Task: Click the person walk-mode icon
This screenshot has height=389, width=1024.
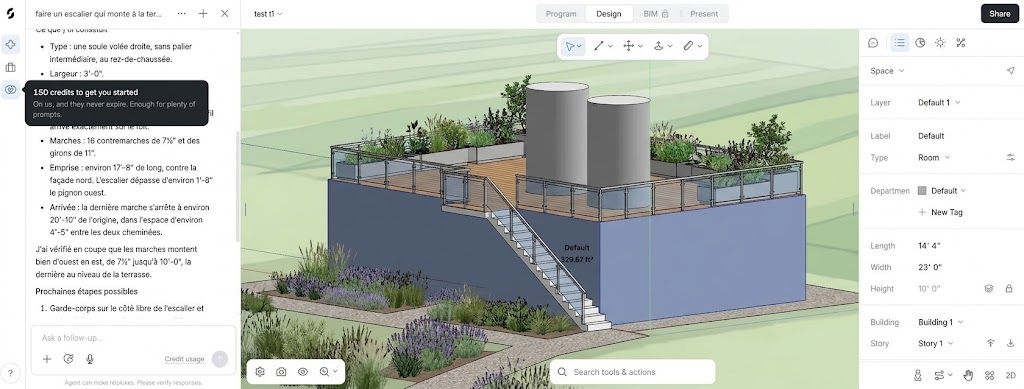Action: [x=918, y=375]
